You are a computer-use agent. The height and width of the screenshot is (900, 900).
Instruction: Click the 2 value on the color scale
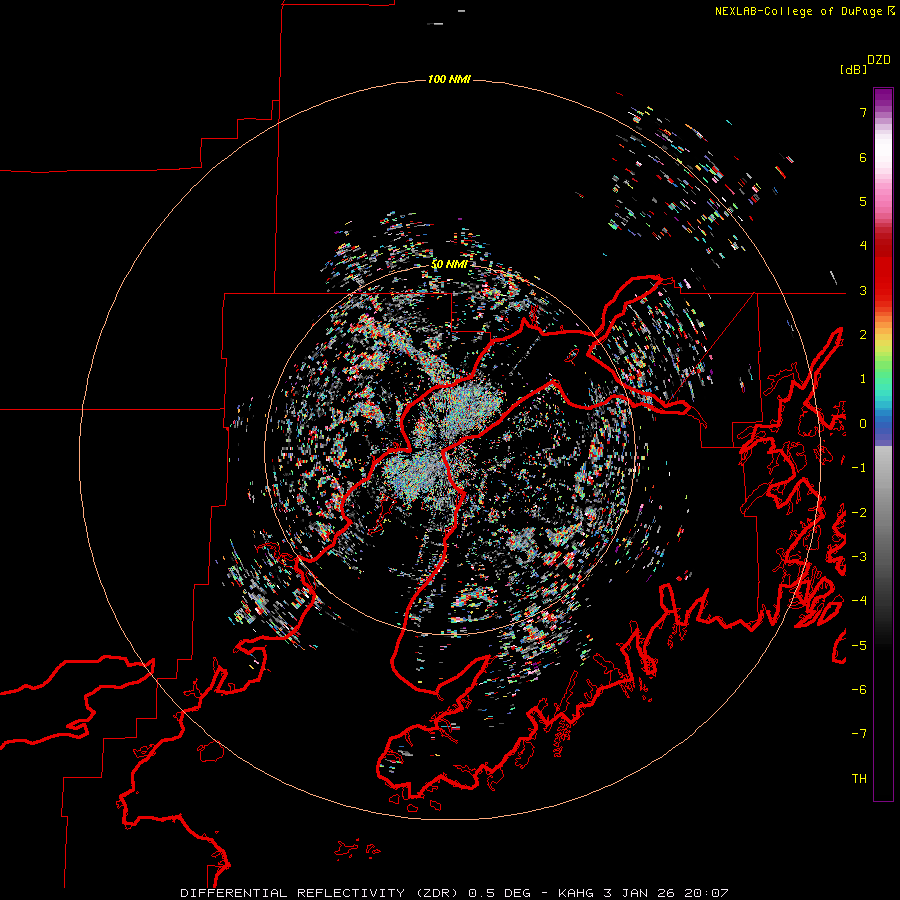(x=863, y=335)
